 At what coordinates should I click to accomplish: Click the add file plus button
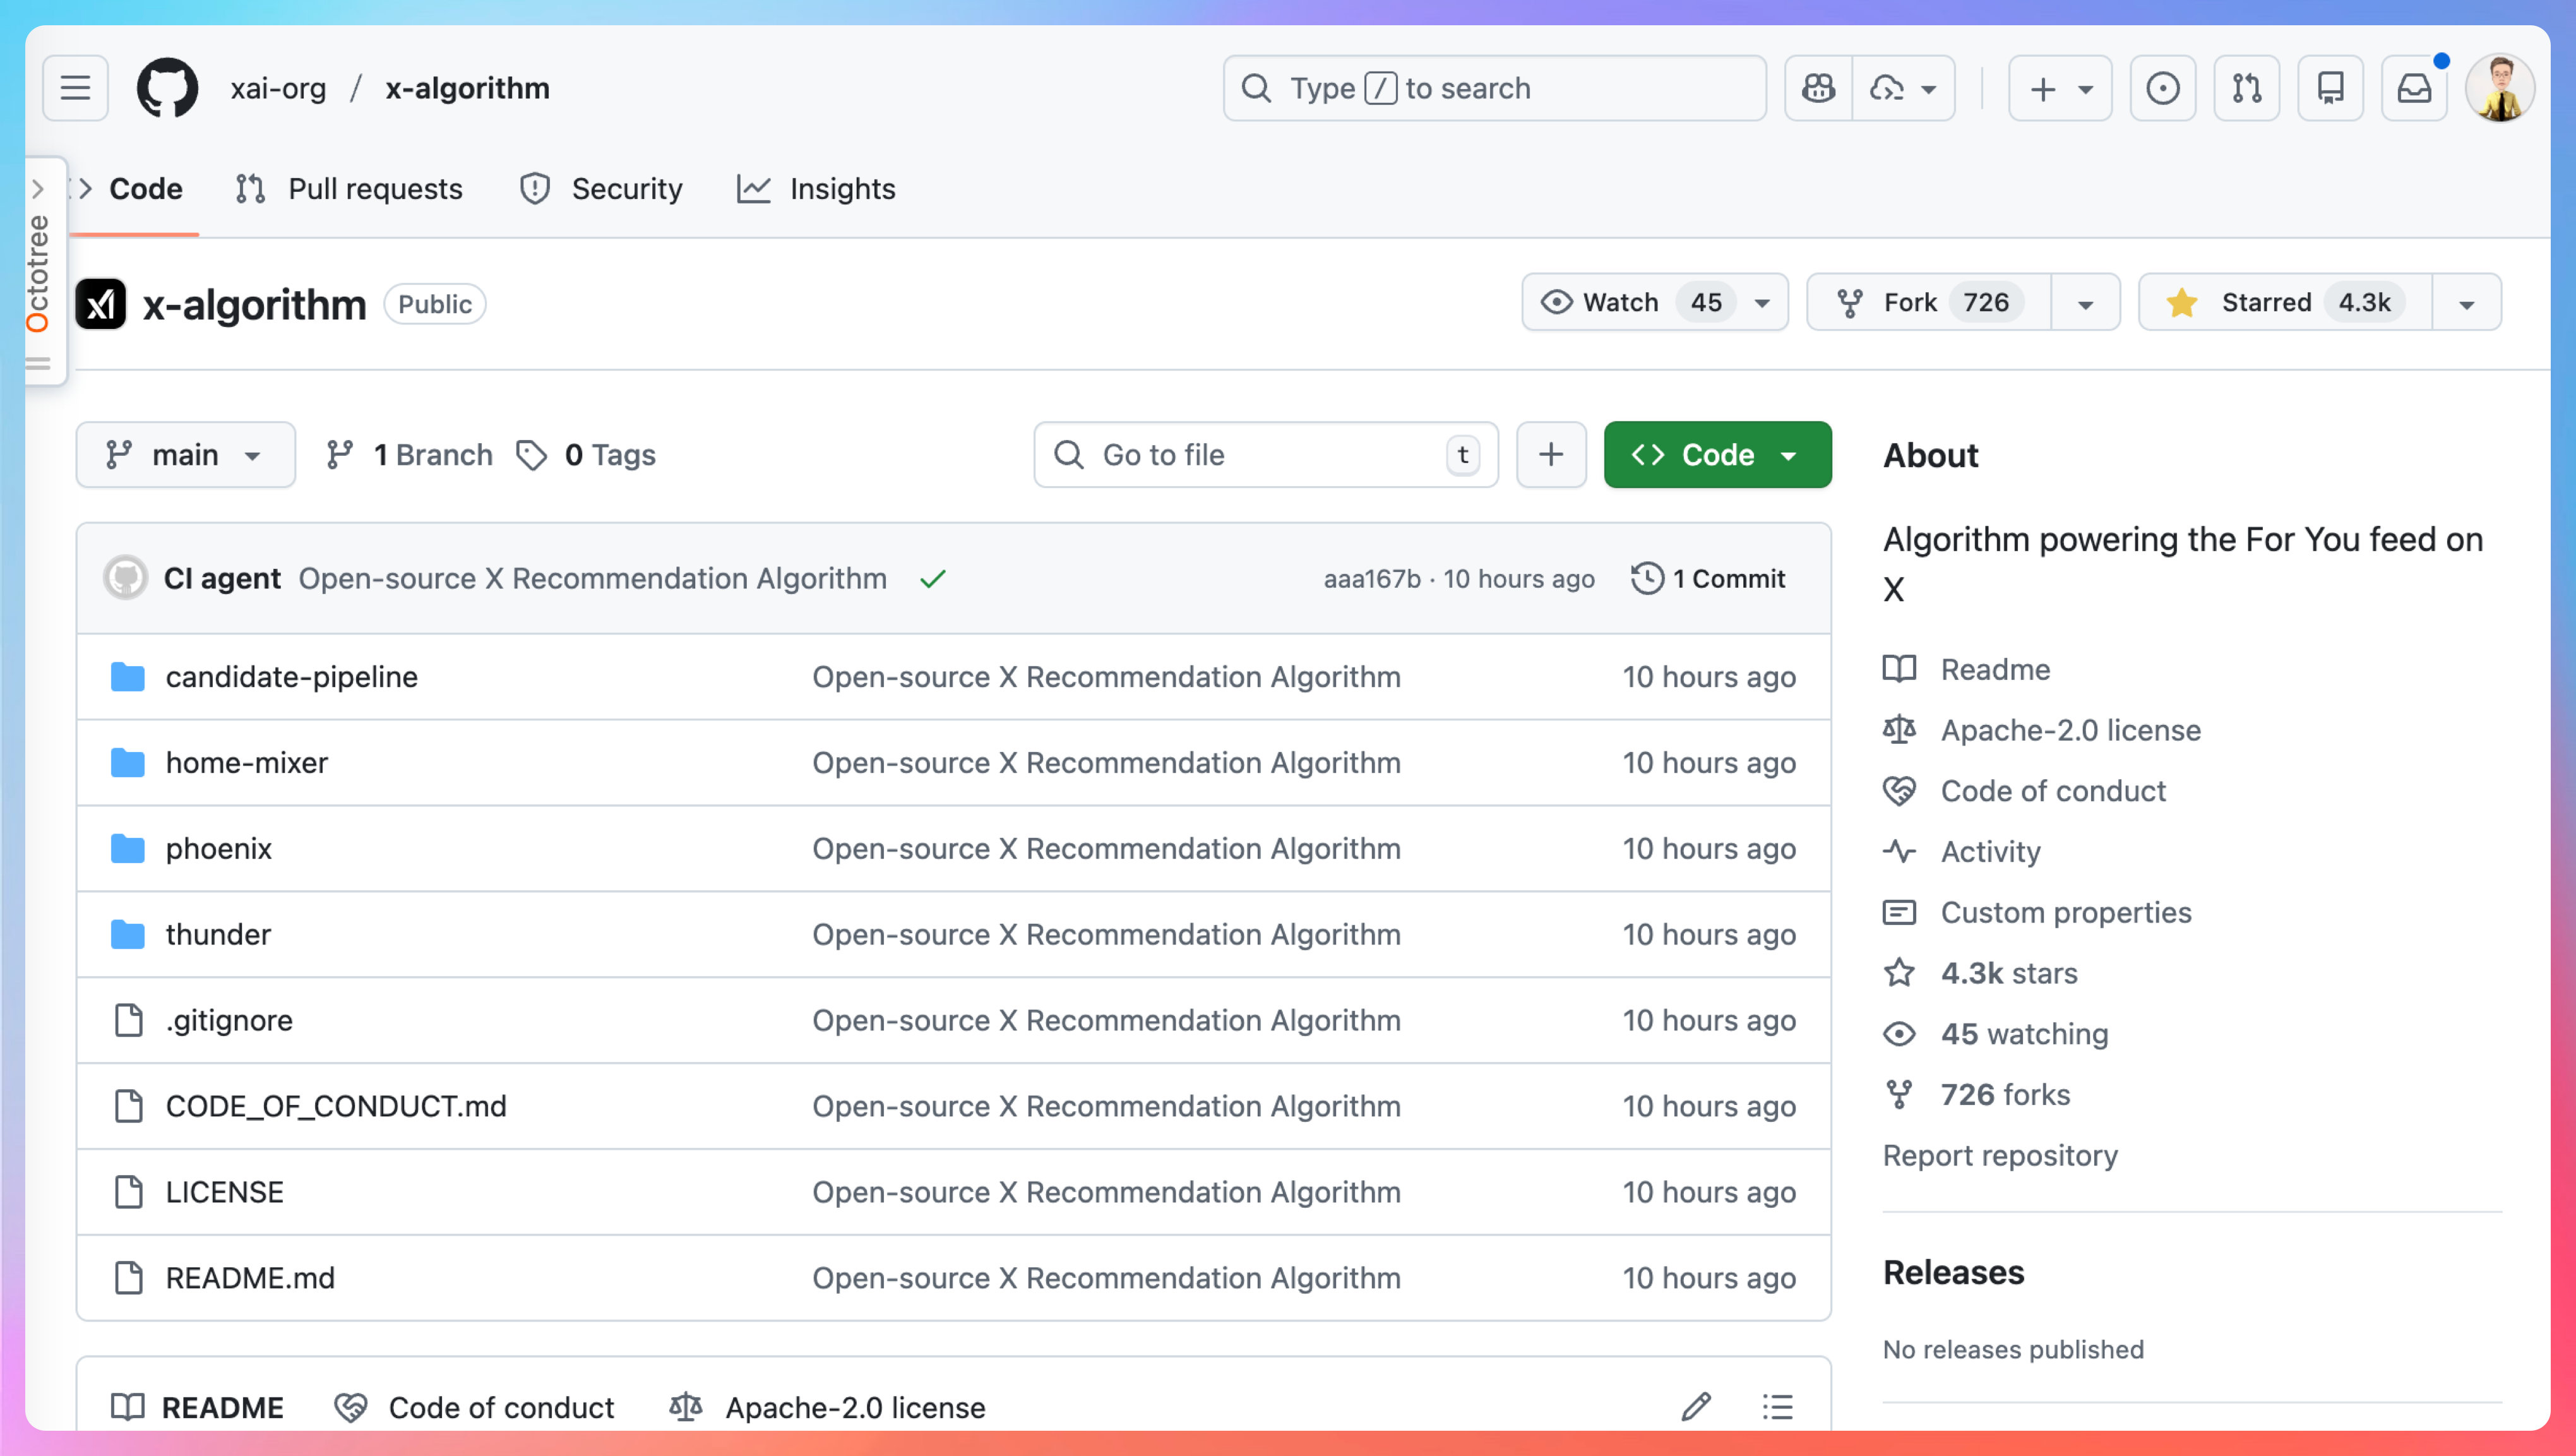(1550, 455)
